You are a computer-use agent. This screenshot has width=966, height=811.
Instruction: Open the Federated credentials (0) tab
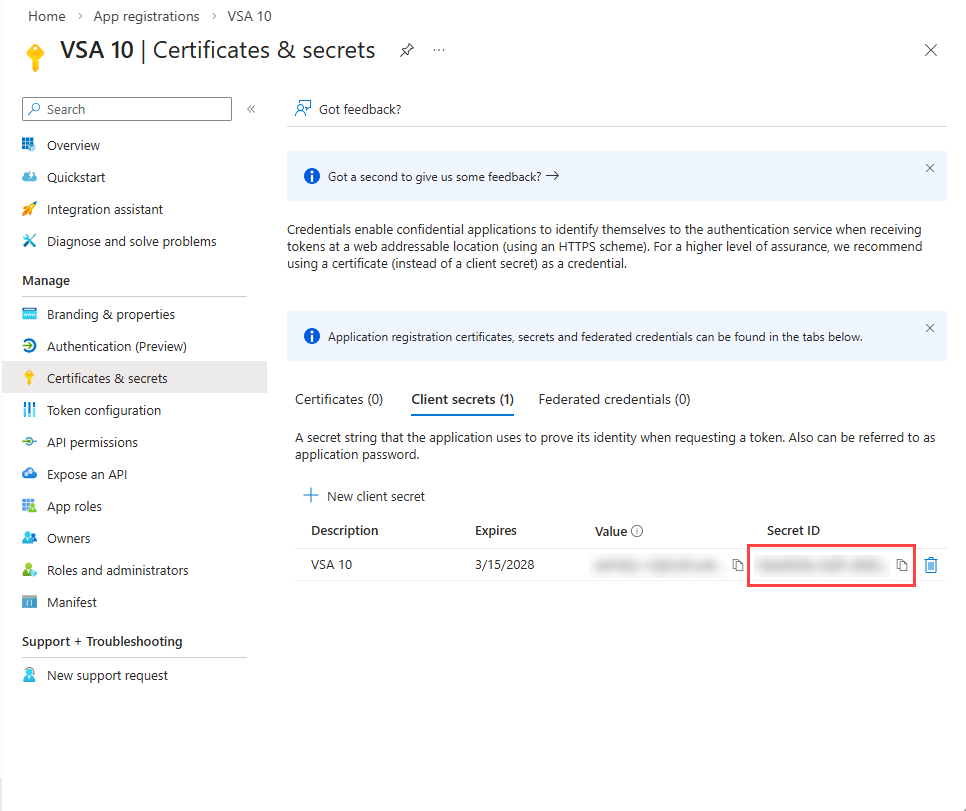coord(614,399)
